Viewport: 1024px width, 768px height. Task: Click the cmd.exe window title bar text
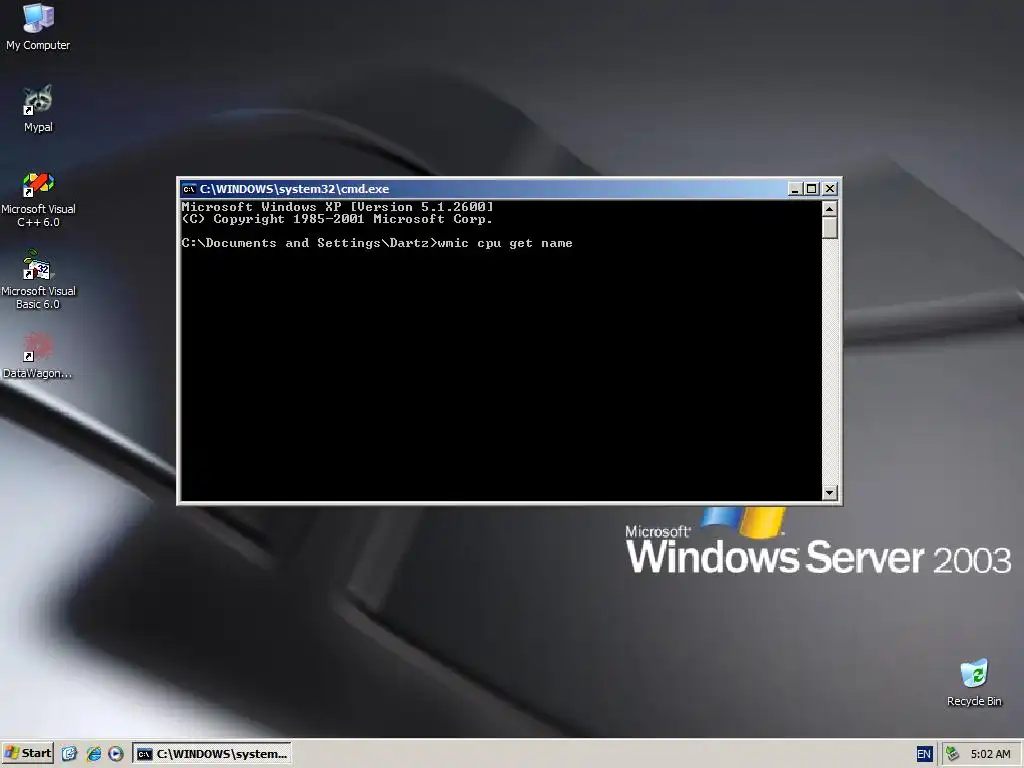[294, 189]
